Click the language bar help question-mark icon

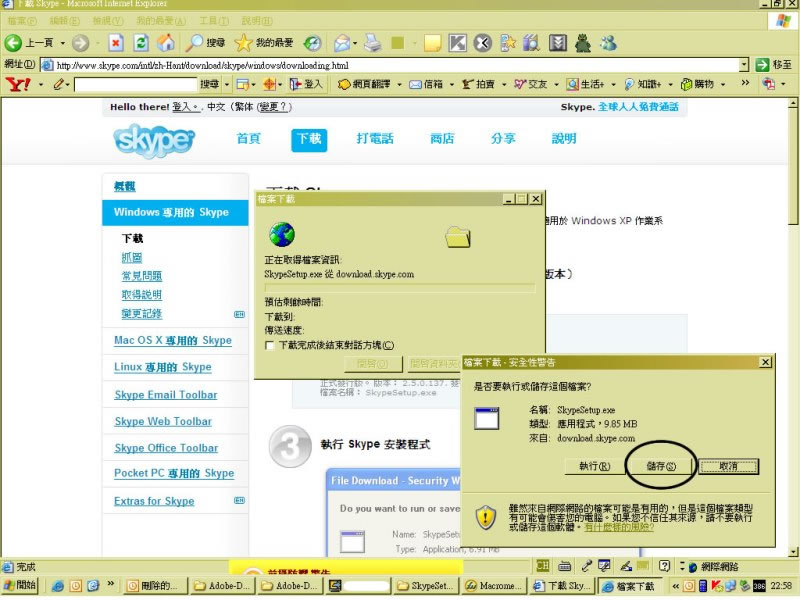[664, 565]
